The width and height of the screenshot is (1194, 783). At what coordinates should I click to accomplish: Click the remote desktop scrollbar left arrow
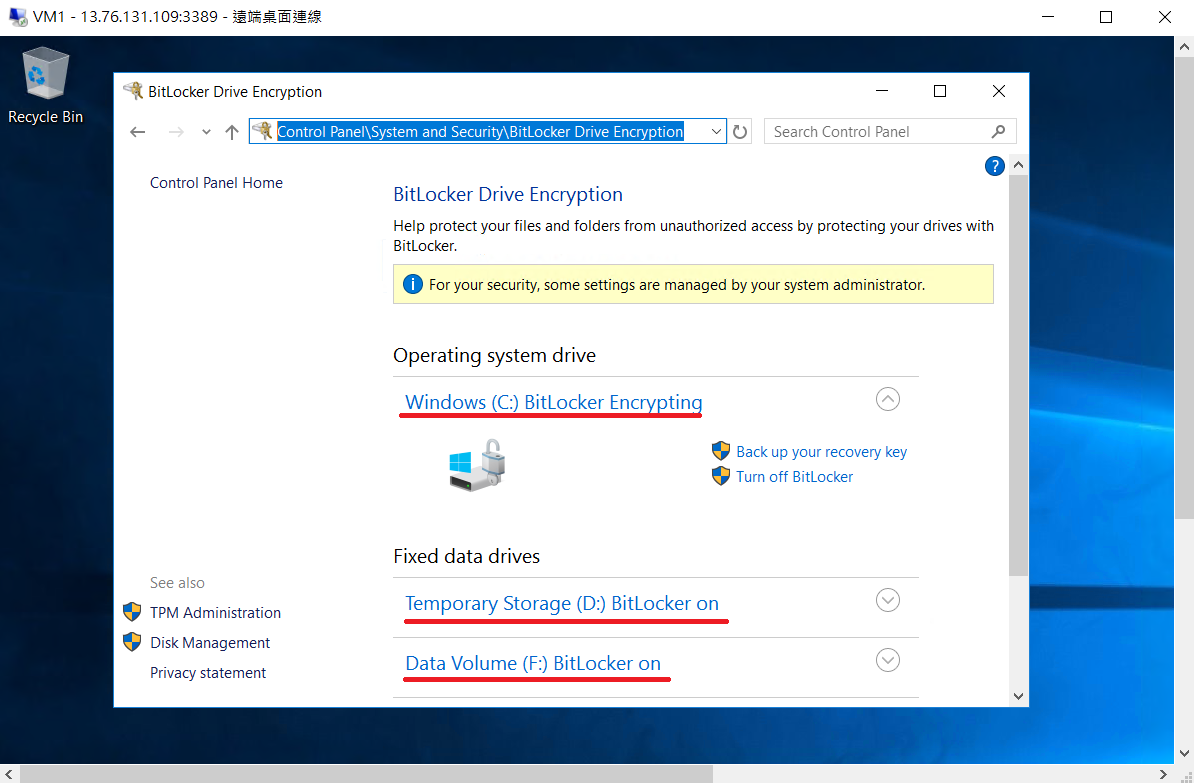[x=9, y=774]
